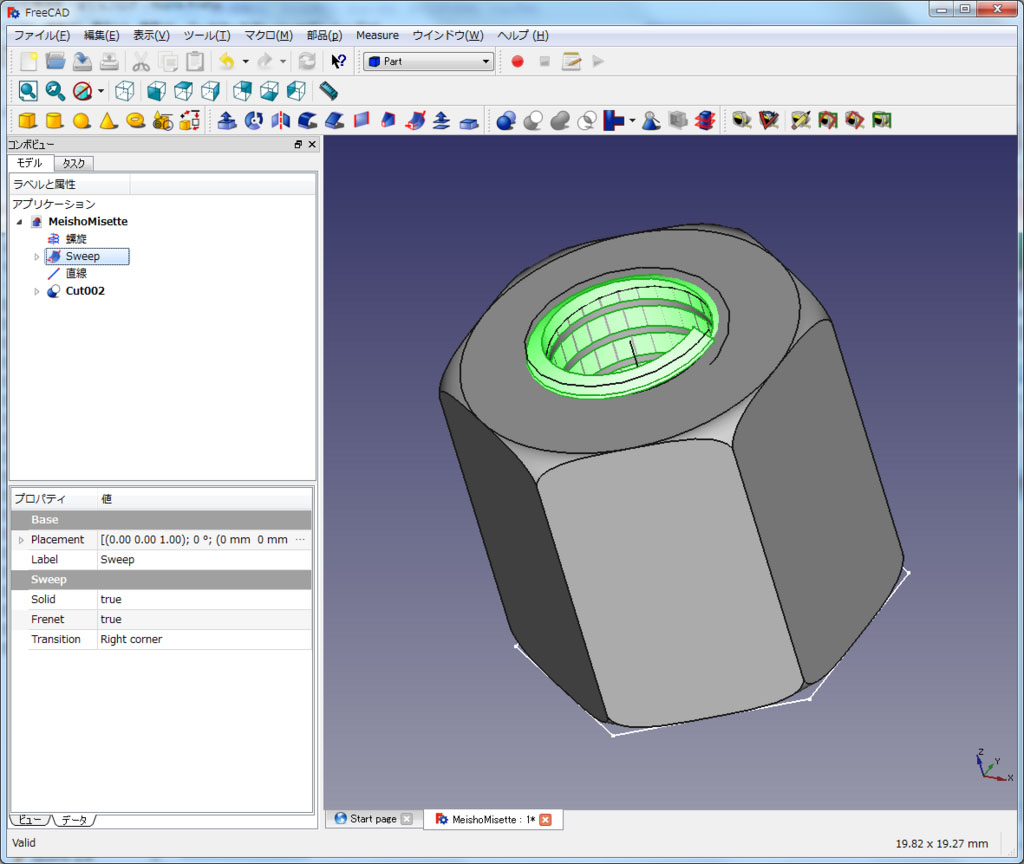Open the ファイル(F) menu

(42, 35)
